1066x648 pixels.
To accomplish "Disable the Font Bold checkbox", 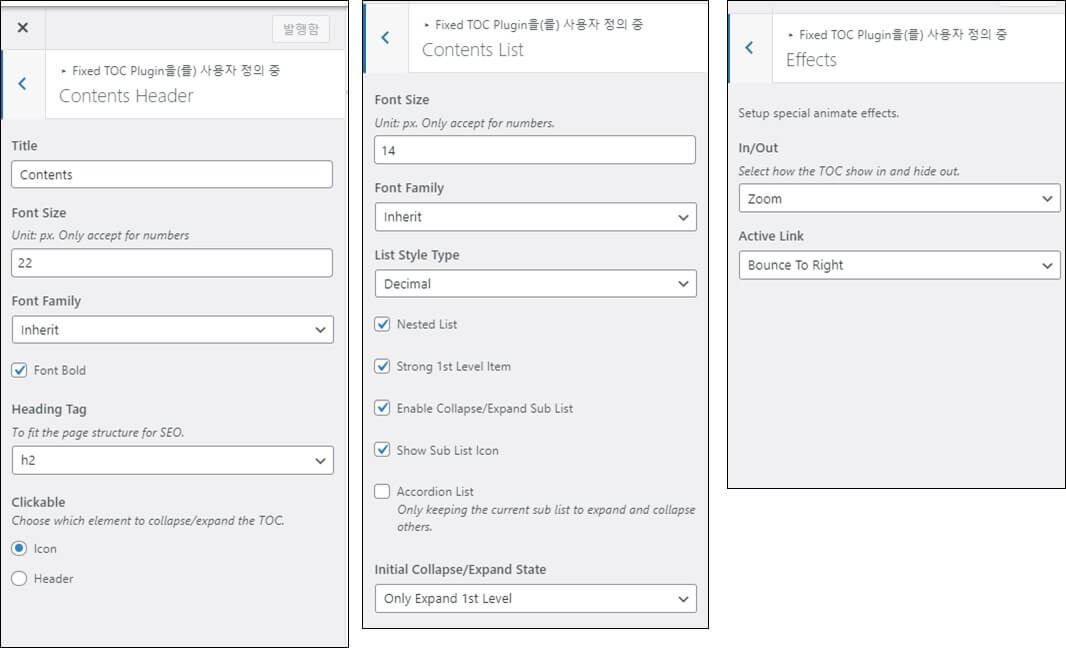I will pyautogui.click(x=19, y=370).
